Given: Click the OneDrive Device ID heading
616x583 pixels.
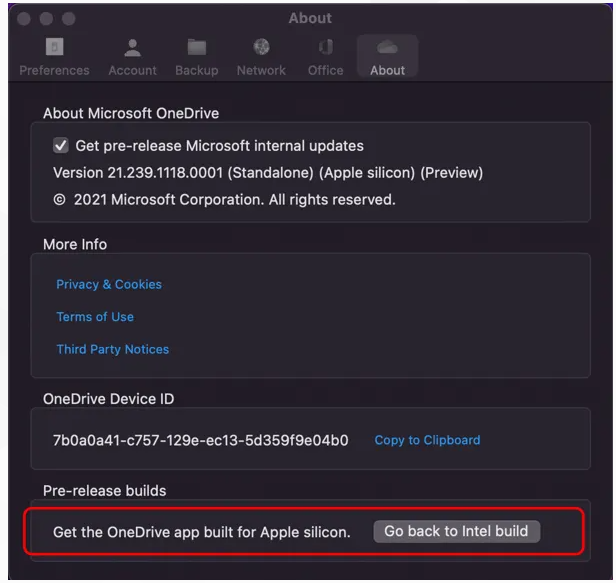Looking at the screenshot, I should click(109, 399).
